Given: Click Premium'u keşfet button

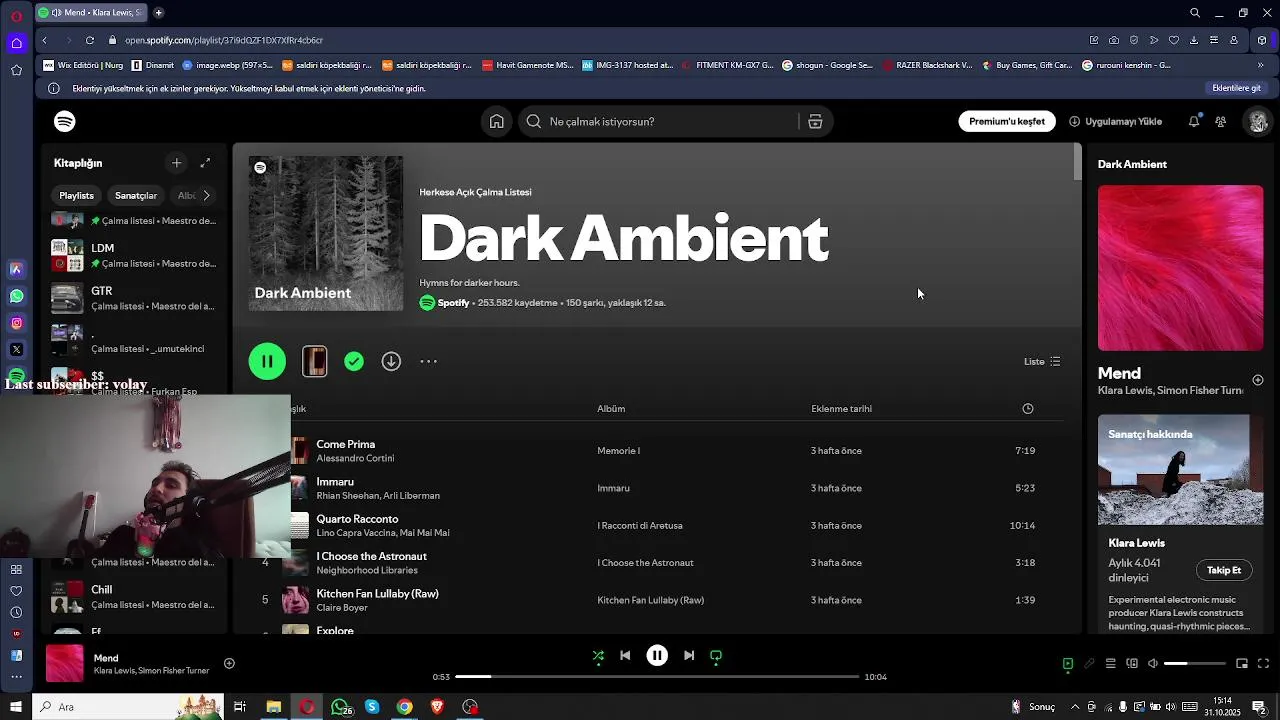Looking at the screenshot, I should coord(1006,121).
